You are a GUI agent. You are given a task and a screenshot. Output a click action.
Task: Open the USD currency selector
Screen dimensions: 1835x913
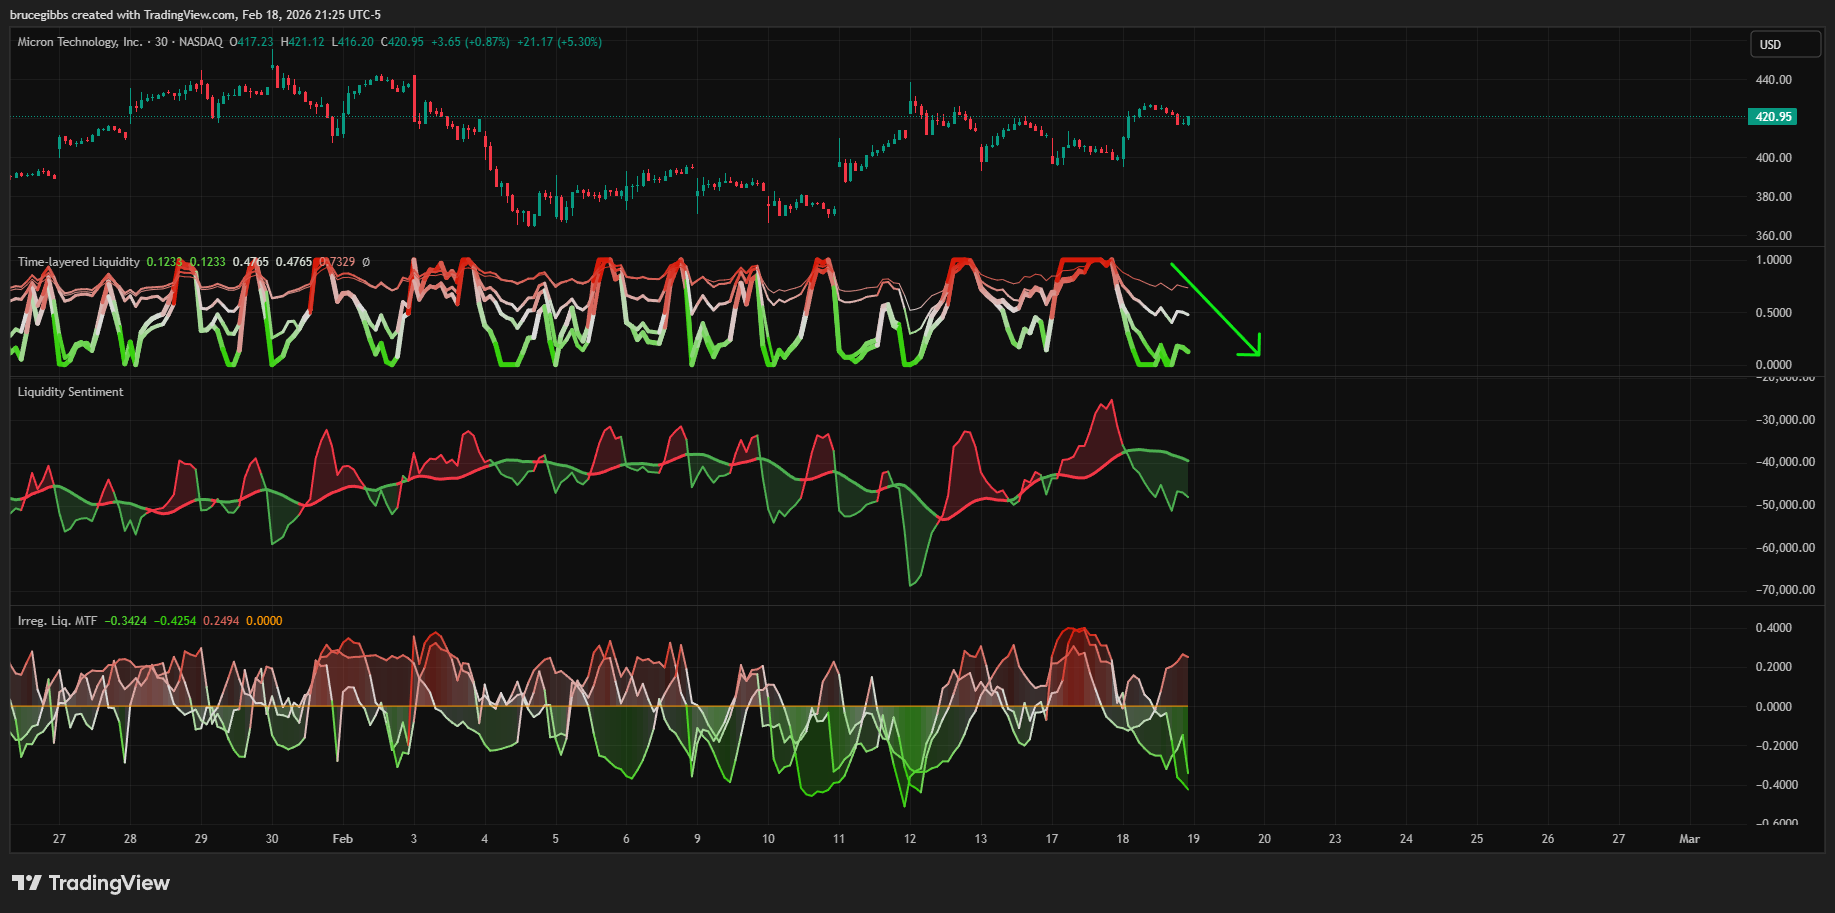point(1785,45)
